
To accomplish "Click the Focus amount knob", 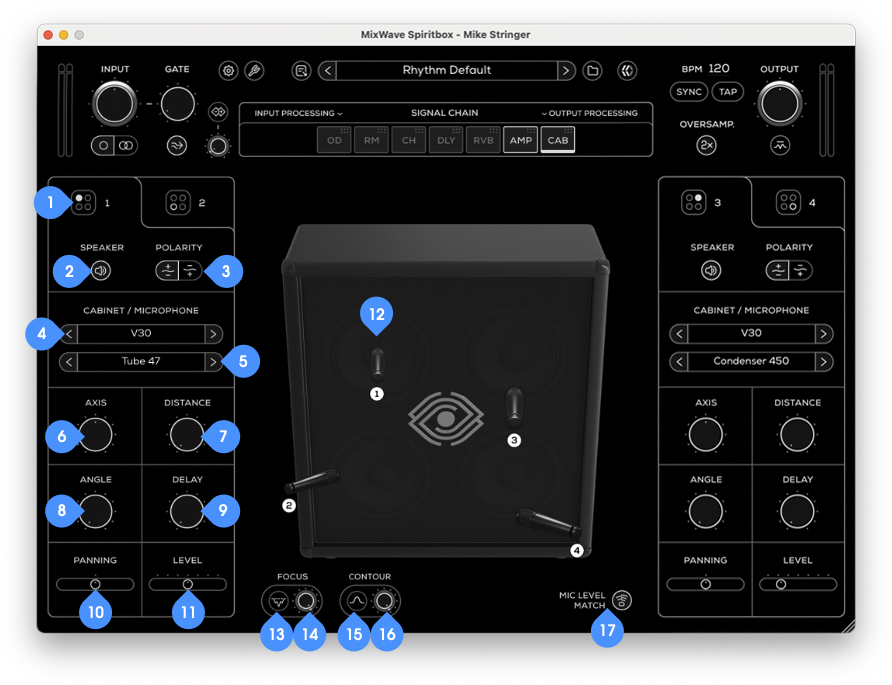I will pos(306,601).
